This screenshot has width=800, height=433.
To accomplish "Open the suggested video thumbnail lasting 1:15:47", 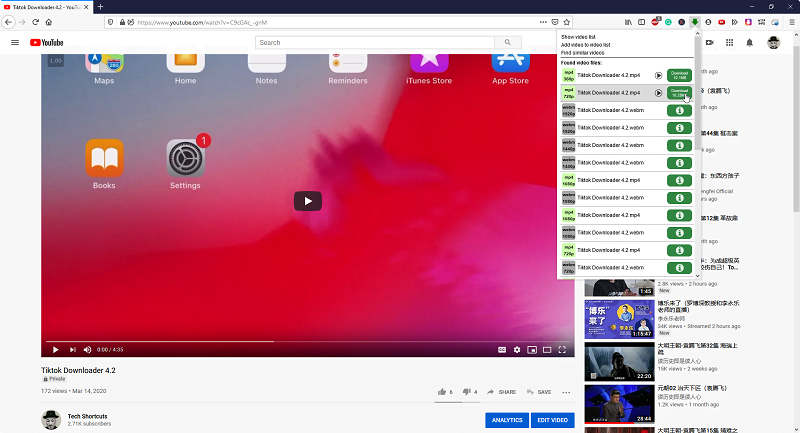I will click(x=619, y=319).
